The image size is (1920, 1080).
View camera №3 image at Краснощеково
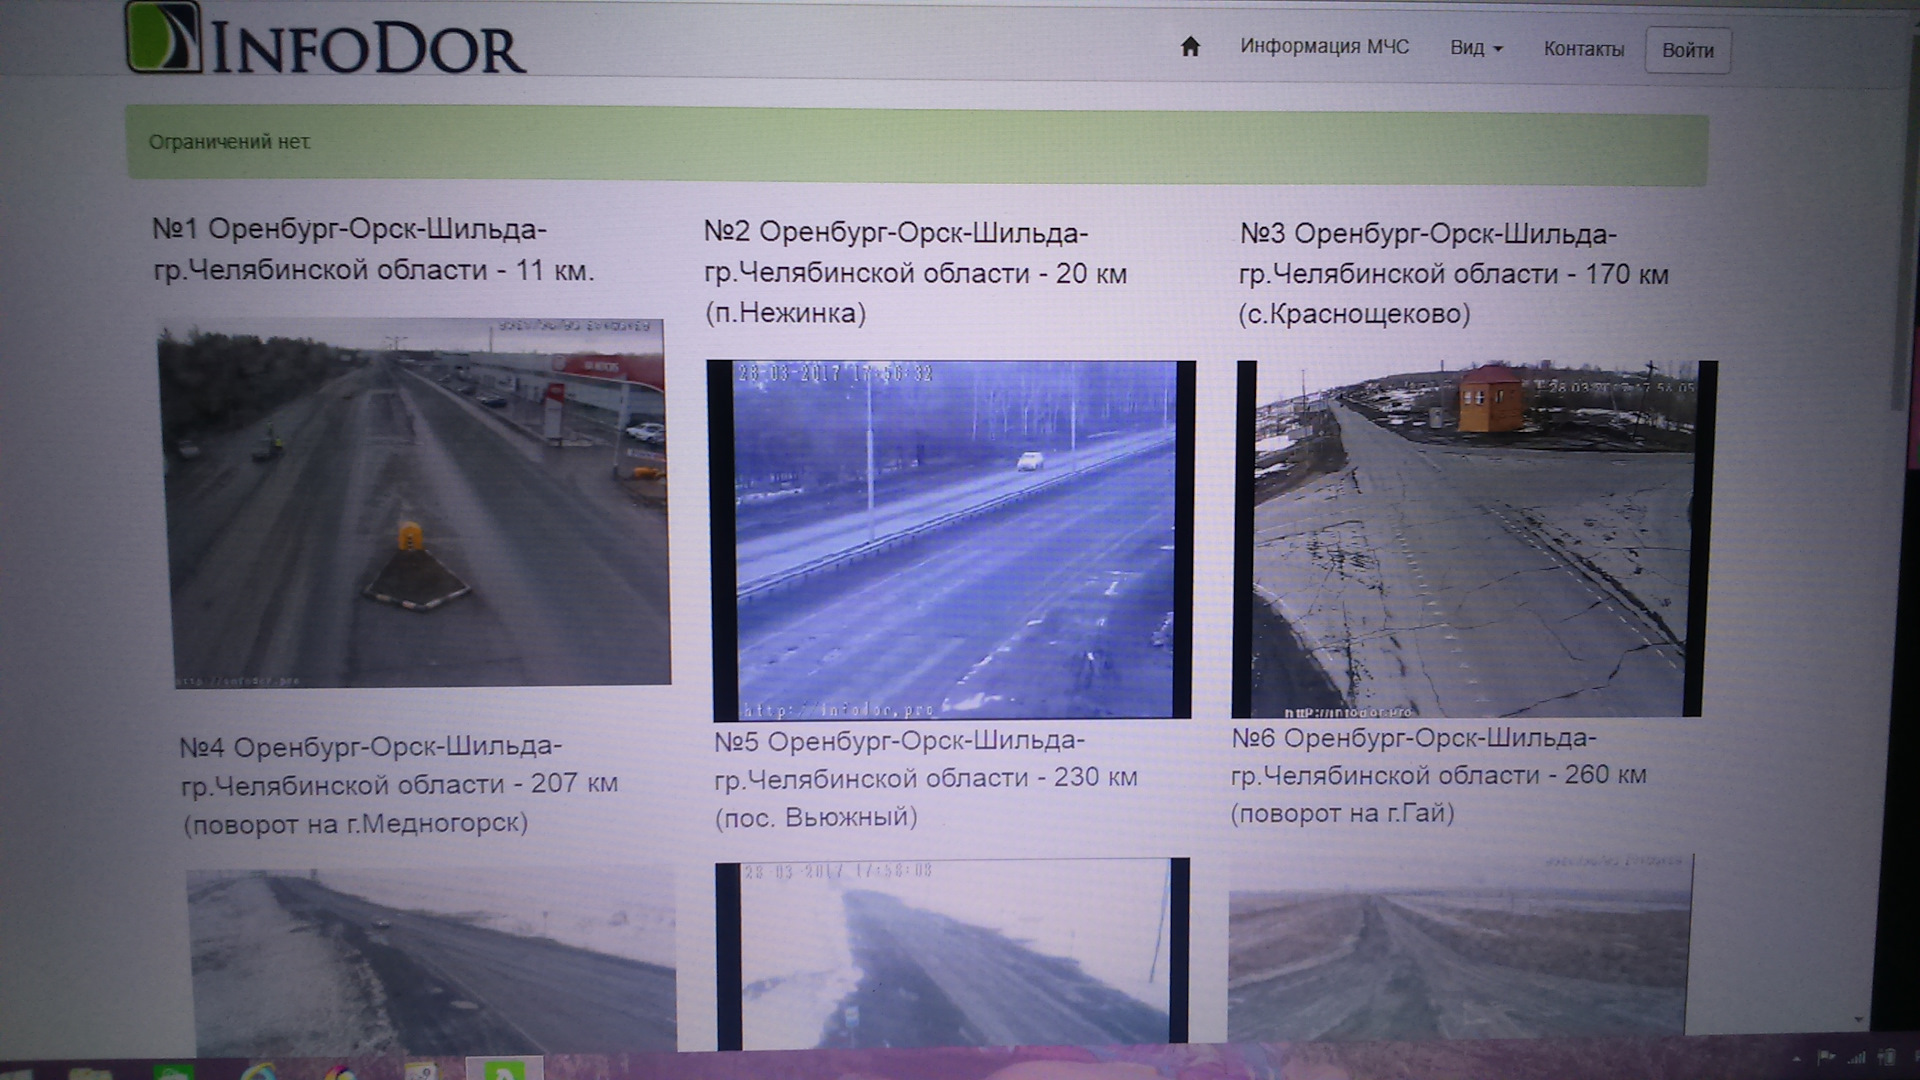(1475, 538)
